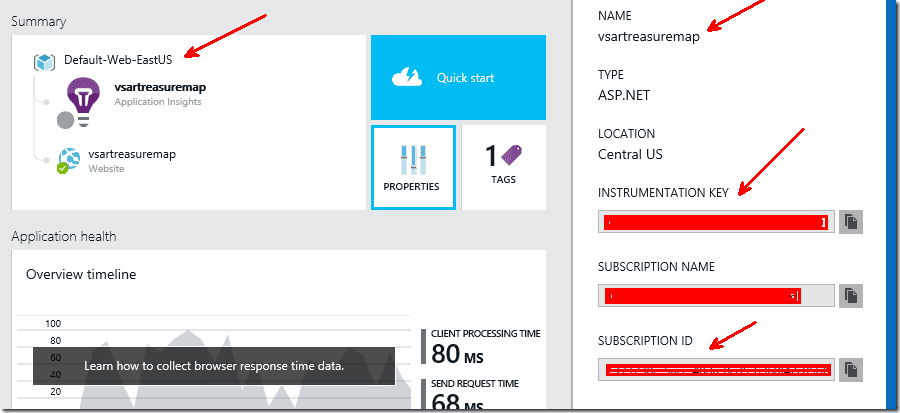Select vsartreasuremap Application Insights item
Viewport: 900px width, 413px height.
(x=160, y=93)
